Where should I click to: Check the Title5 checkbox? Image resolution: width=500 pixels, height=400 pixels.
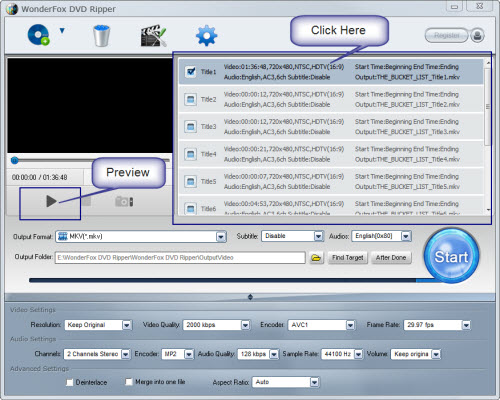coord(191,181)
